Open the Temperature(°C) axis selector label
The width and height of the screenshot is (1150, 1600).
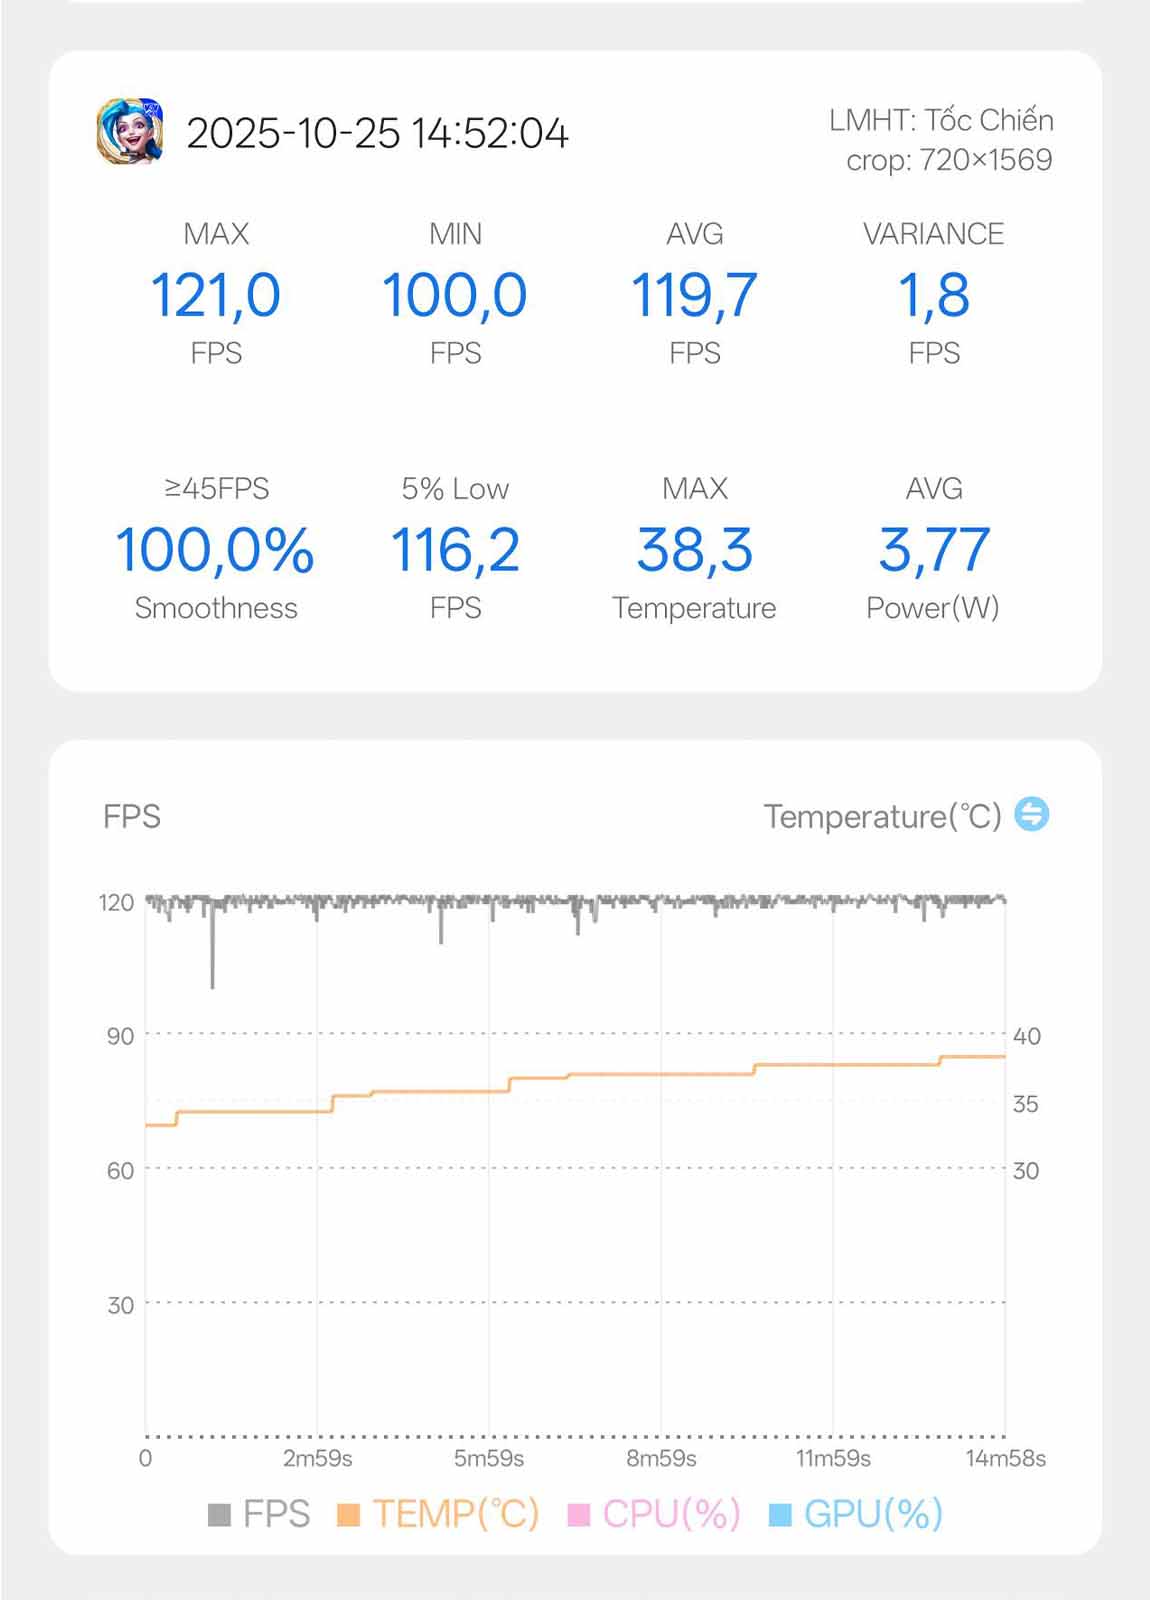pos(882,816)
